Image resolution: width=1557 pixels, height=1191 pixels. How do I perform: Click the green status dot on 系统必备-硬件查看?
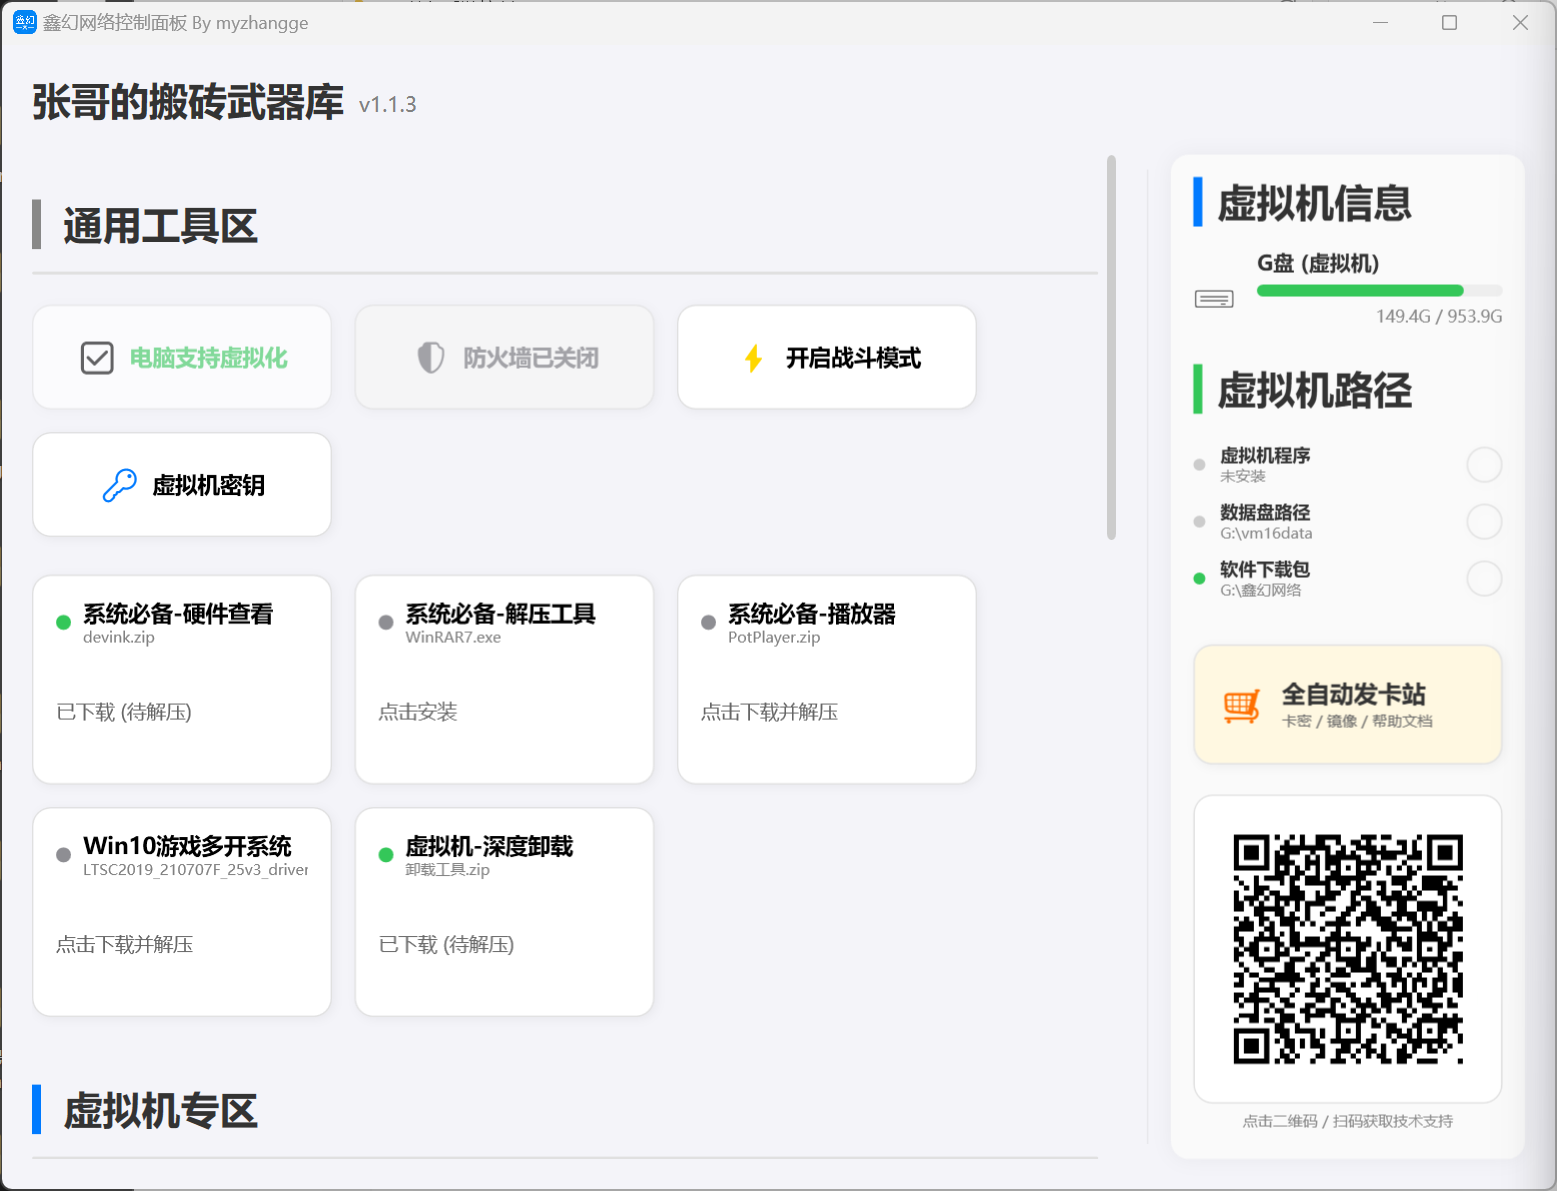point(63,622)
